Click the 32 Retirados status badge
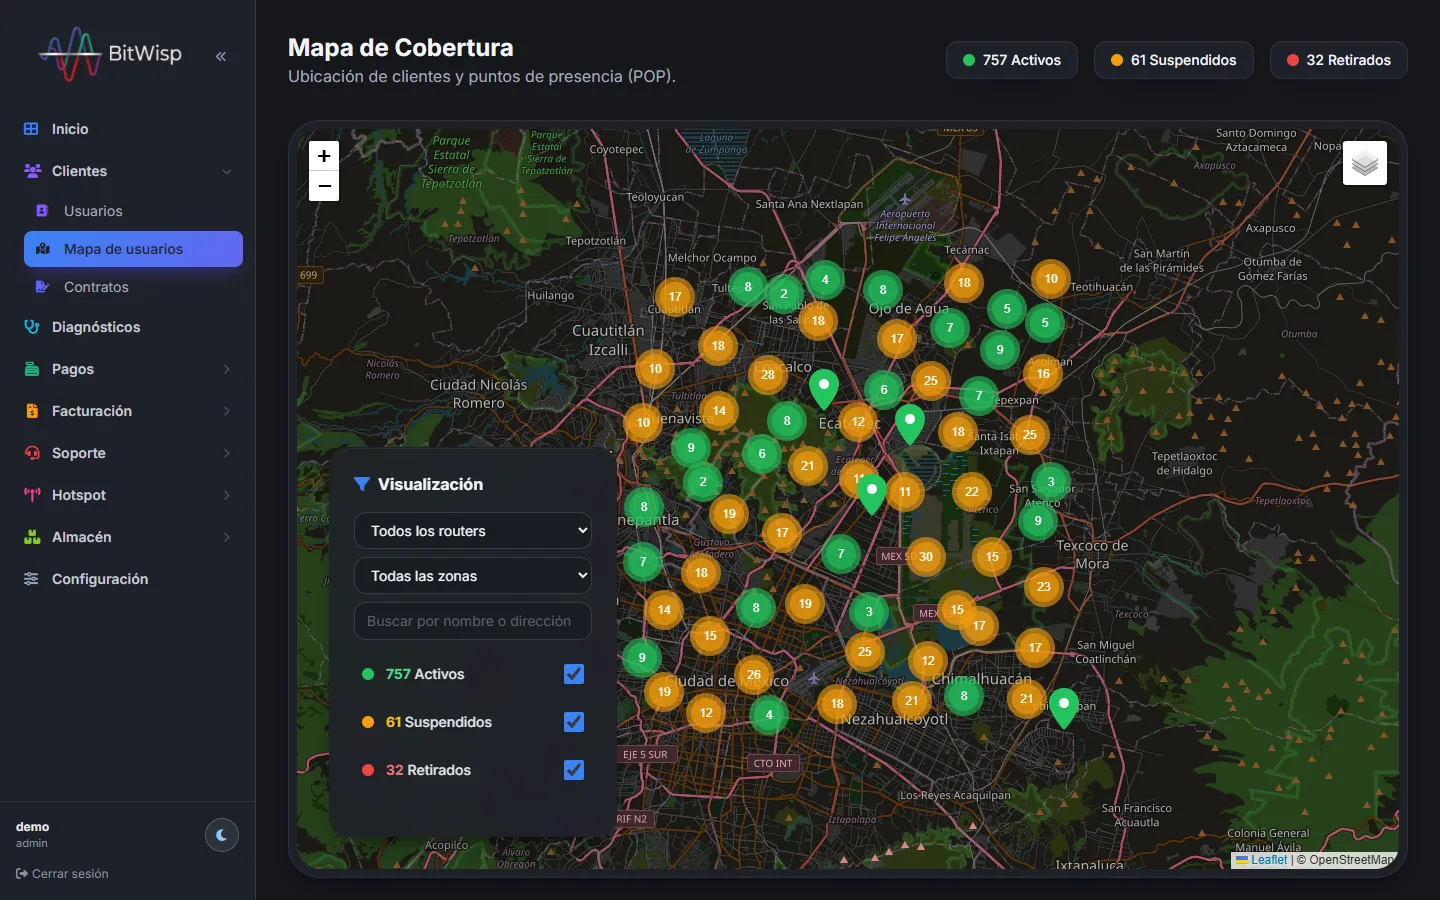1440x900 pixels. click(1339, 60)
